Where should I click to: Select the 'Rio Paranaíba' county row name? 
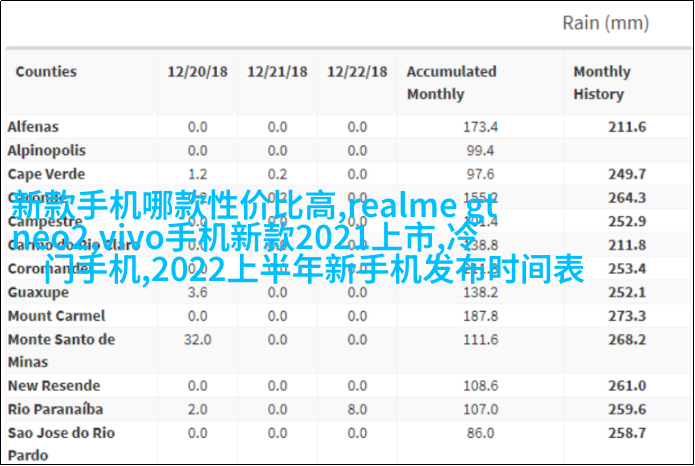point(55,409)
